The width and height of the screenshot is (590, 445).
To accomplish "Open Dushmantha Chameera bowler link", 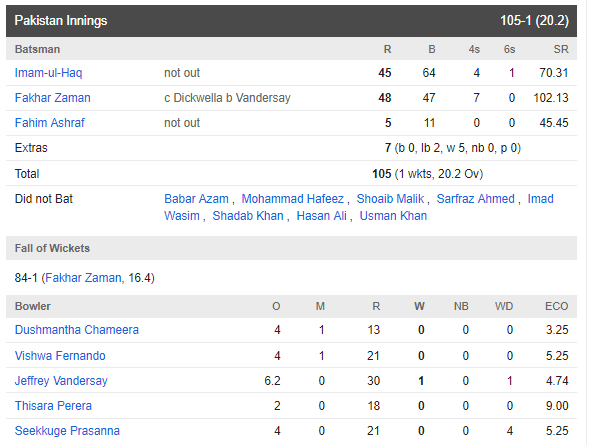I will 76,330.
